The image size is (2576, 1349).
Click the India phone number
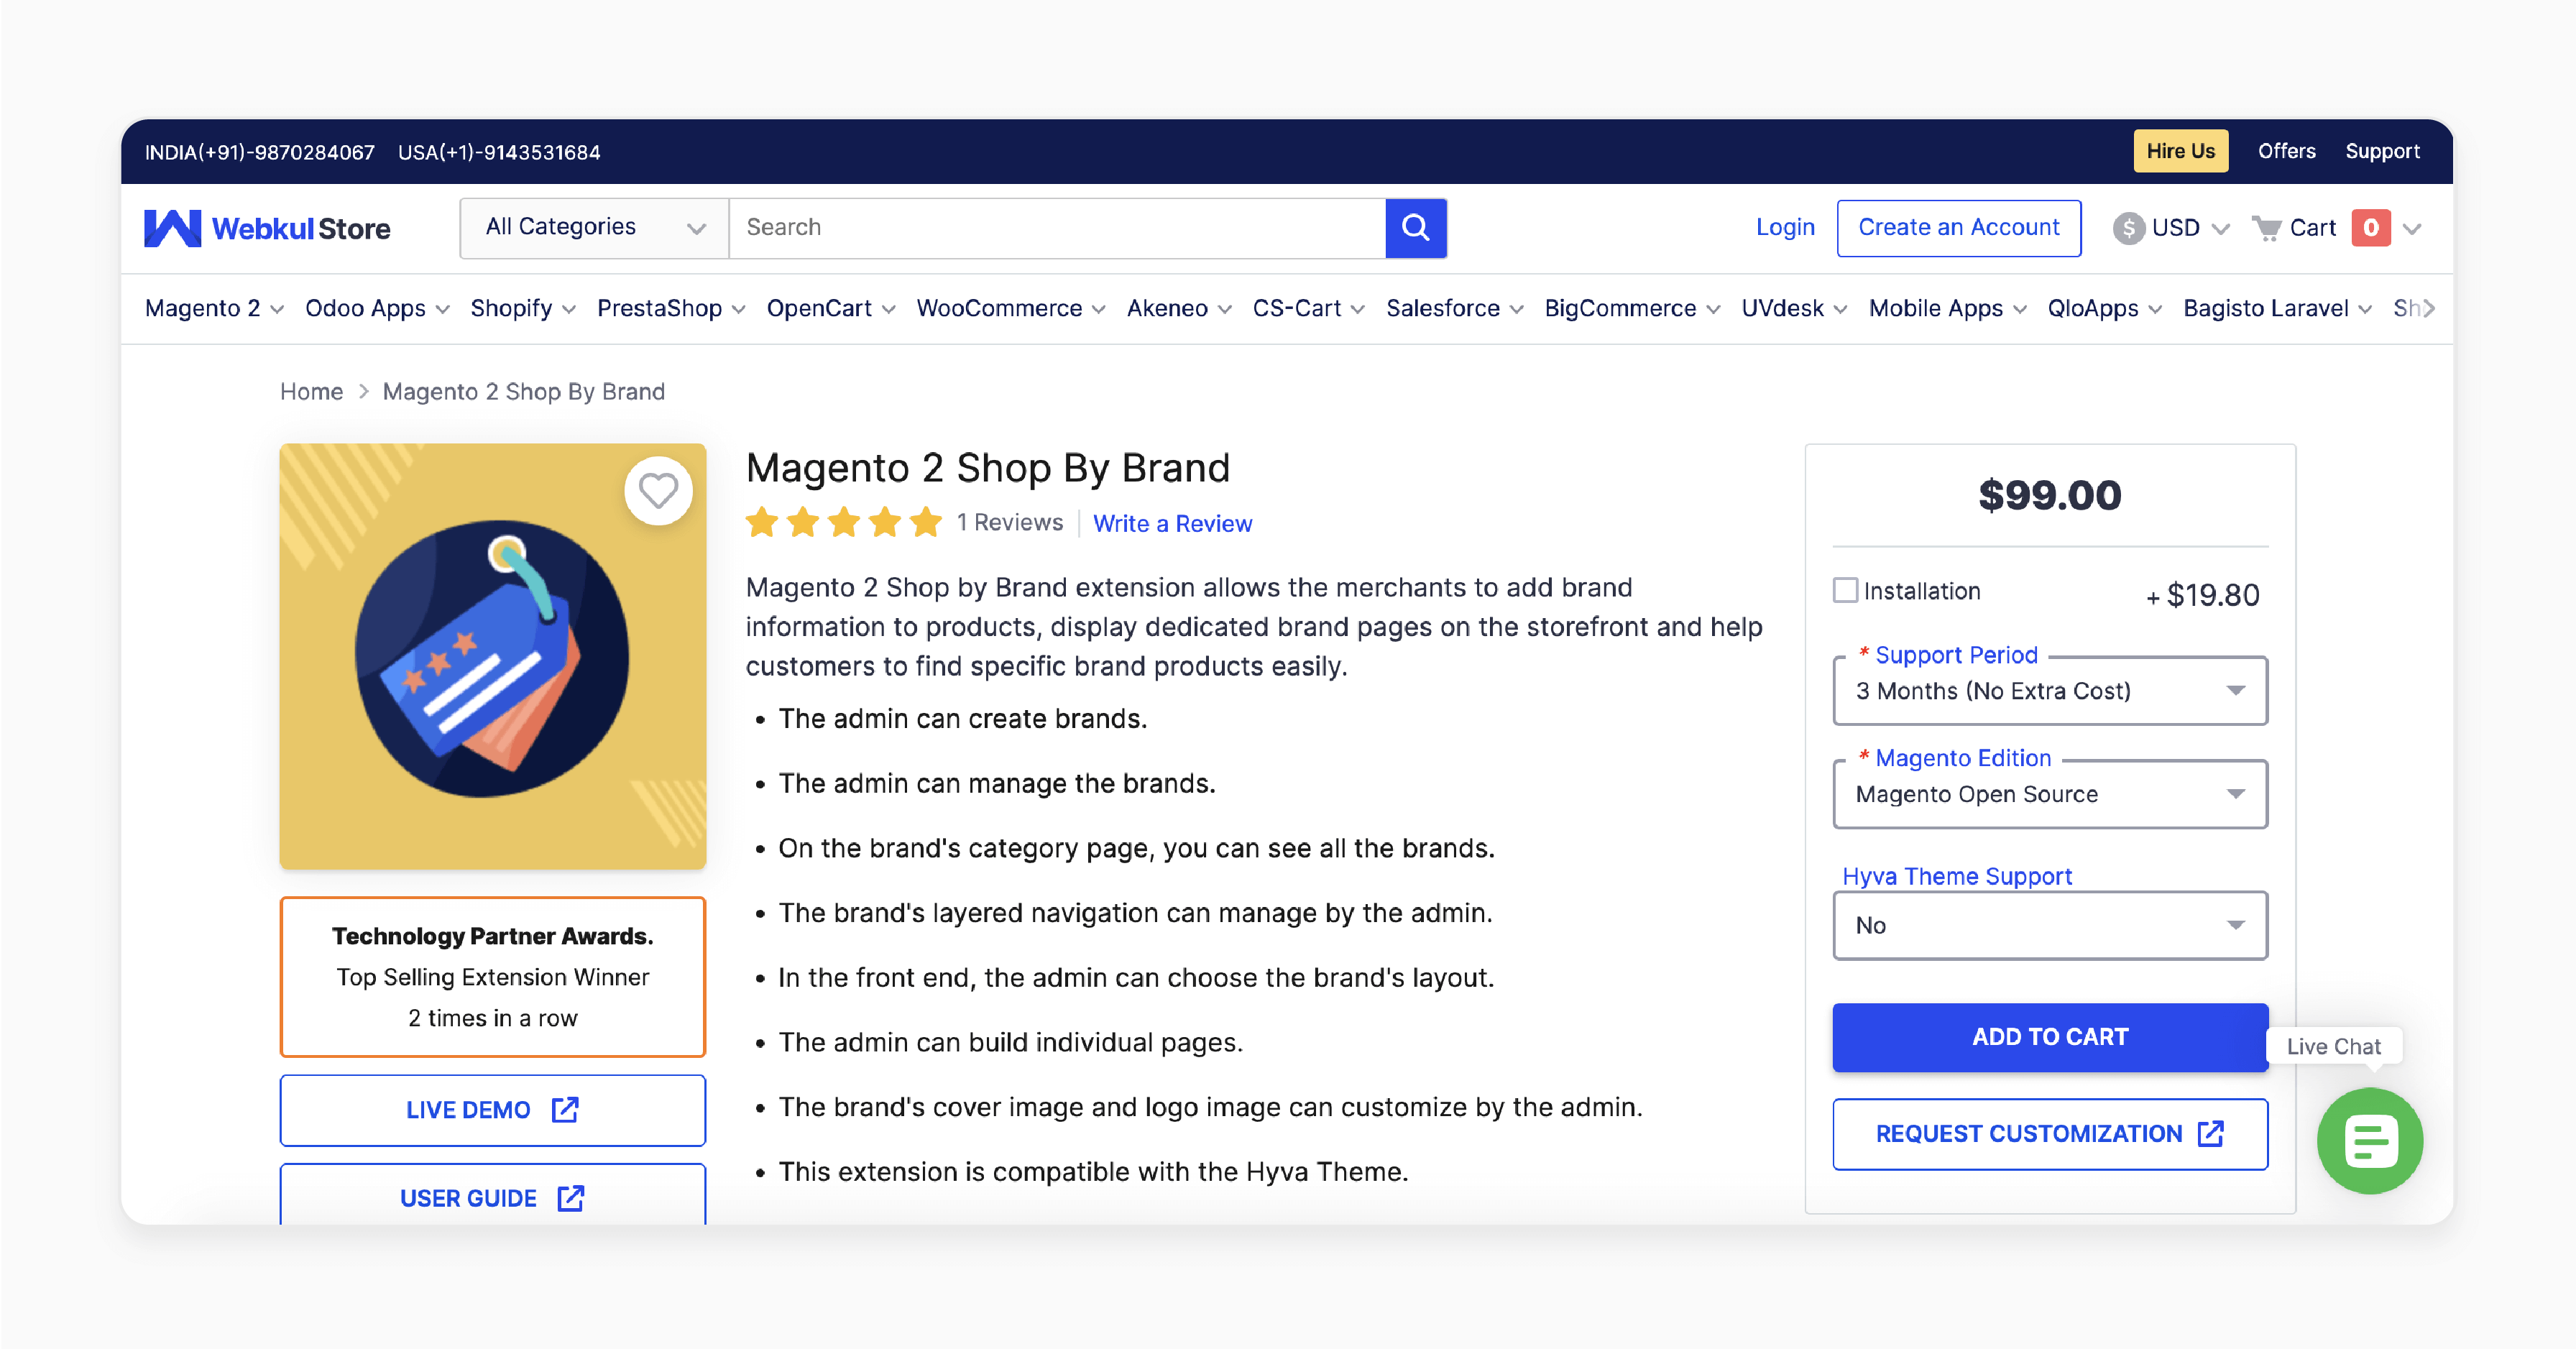(x=259, y=152)
